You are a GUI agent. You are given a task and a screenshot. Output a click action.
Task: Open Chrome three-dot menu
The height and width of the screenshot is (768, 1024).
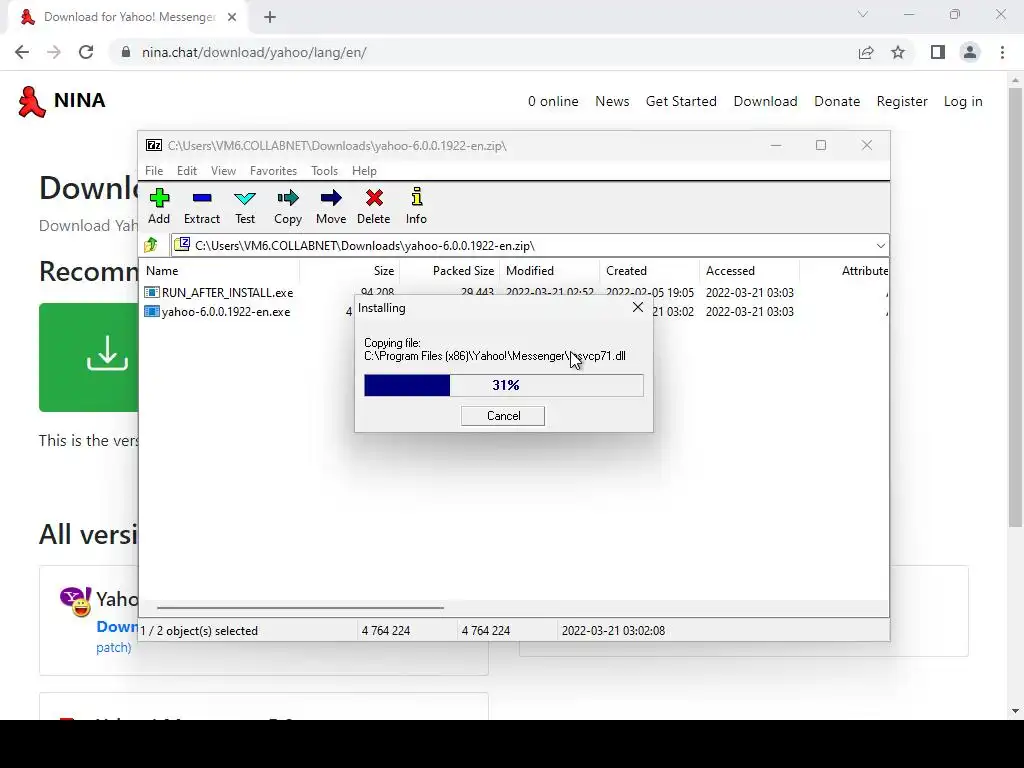(1002, 52)
